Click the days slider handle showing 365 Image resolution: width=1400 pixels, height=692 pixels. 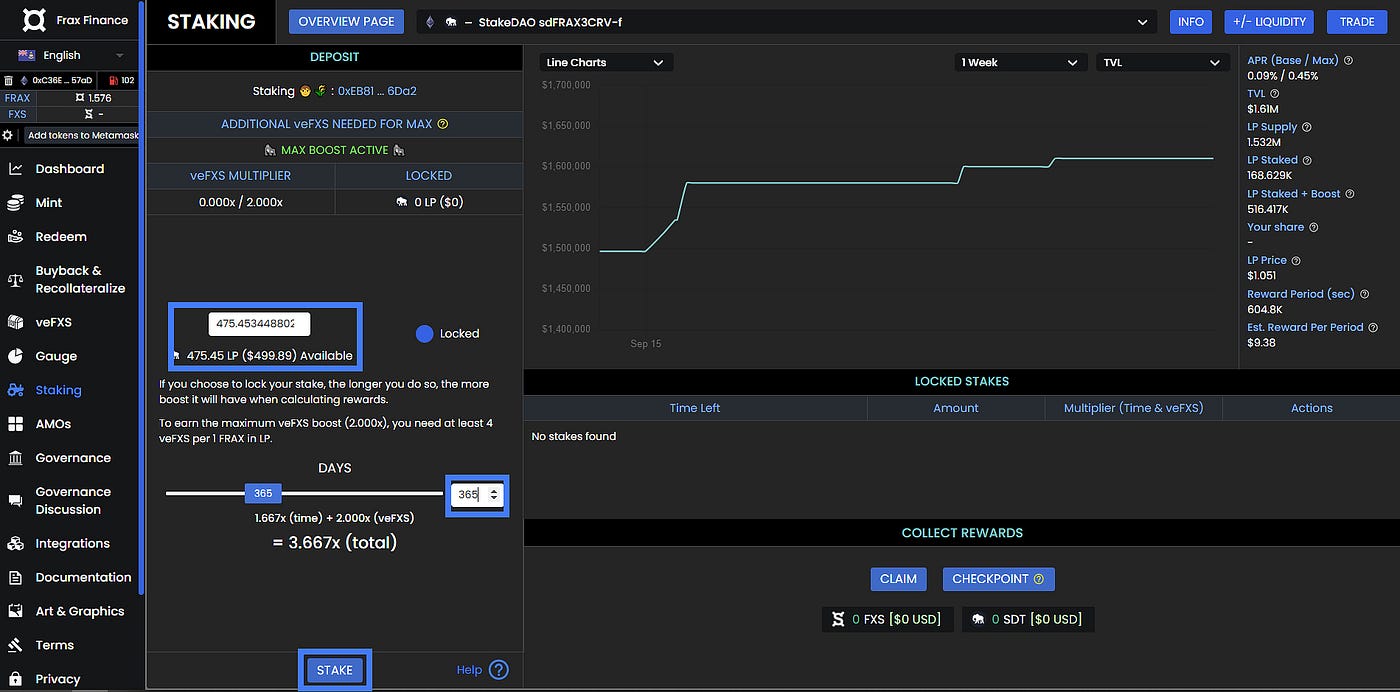click(x=263, y=493)
